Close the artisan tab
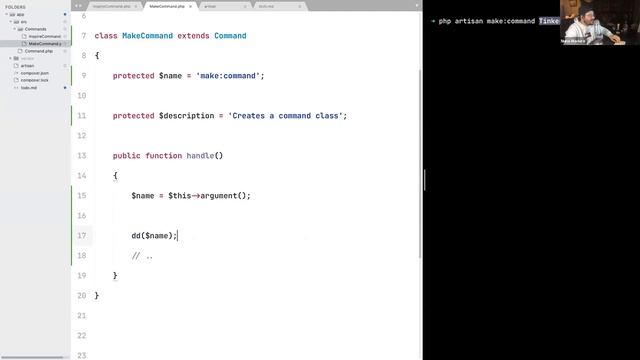 click(245, 7)
